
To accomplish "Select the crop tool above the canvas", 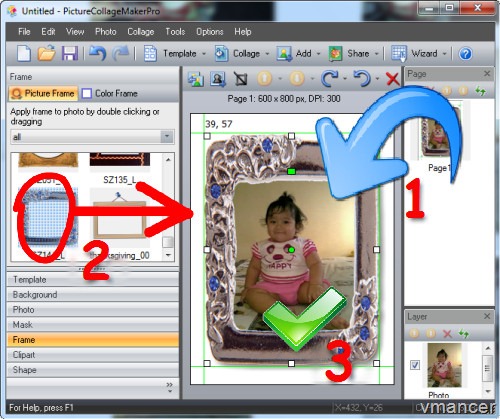I will point(240,79).
